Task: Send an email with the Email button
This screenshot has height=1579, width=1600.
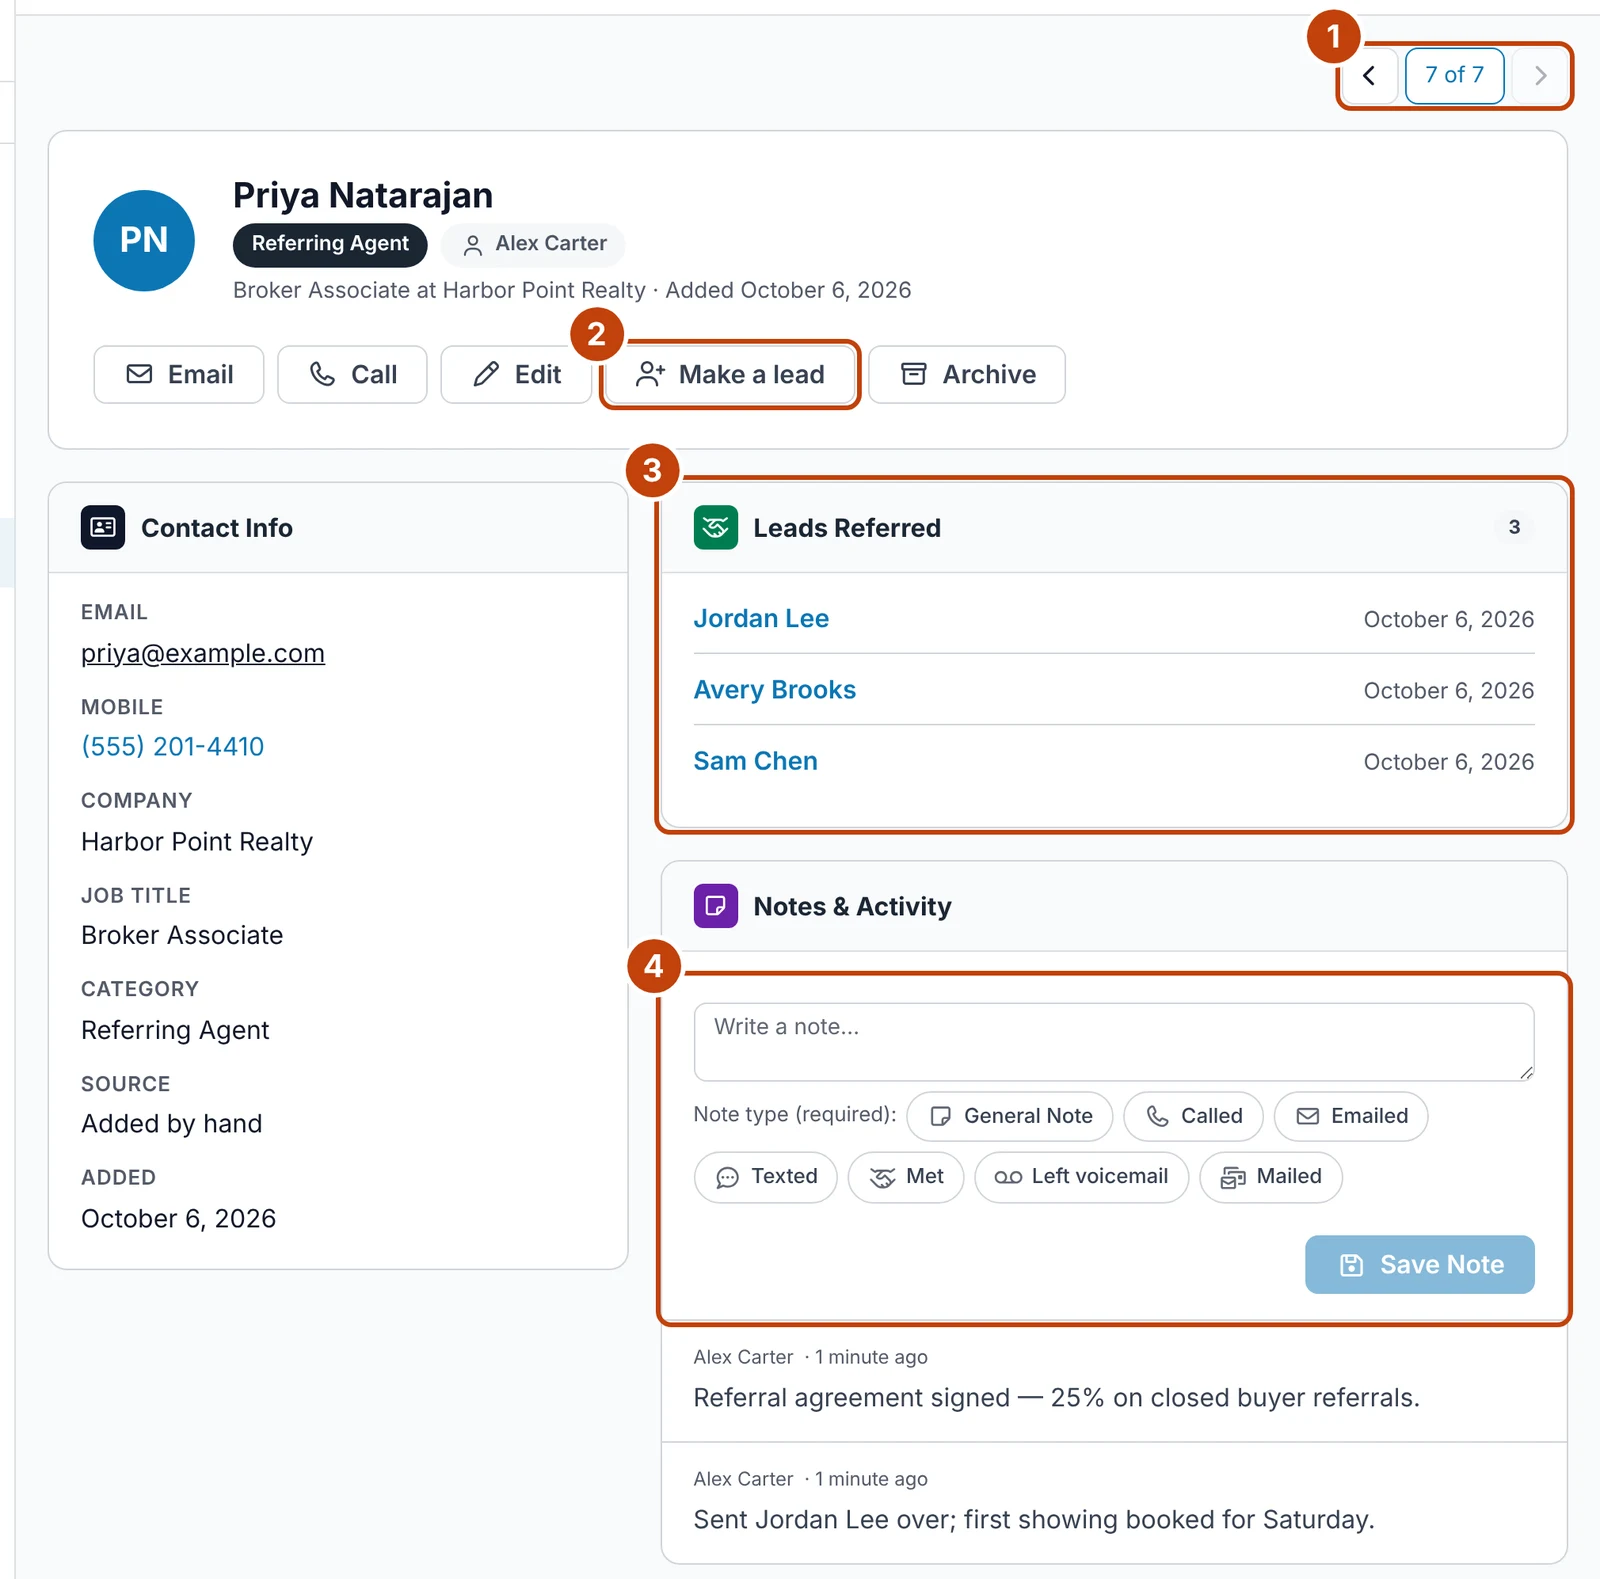Action: 179,375
